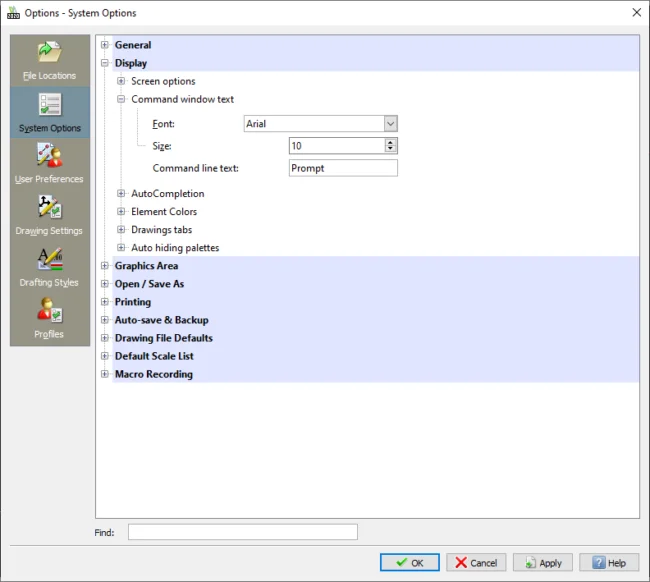
Task: Open the Font dropdown showing Arial
Action: click(390, 124)
